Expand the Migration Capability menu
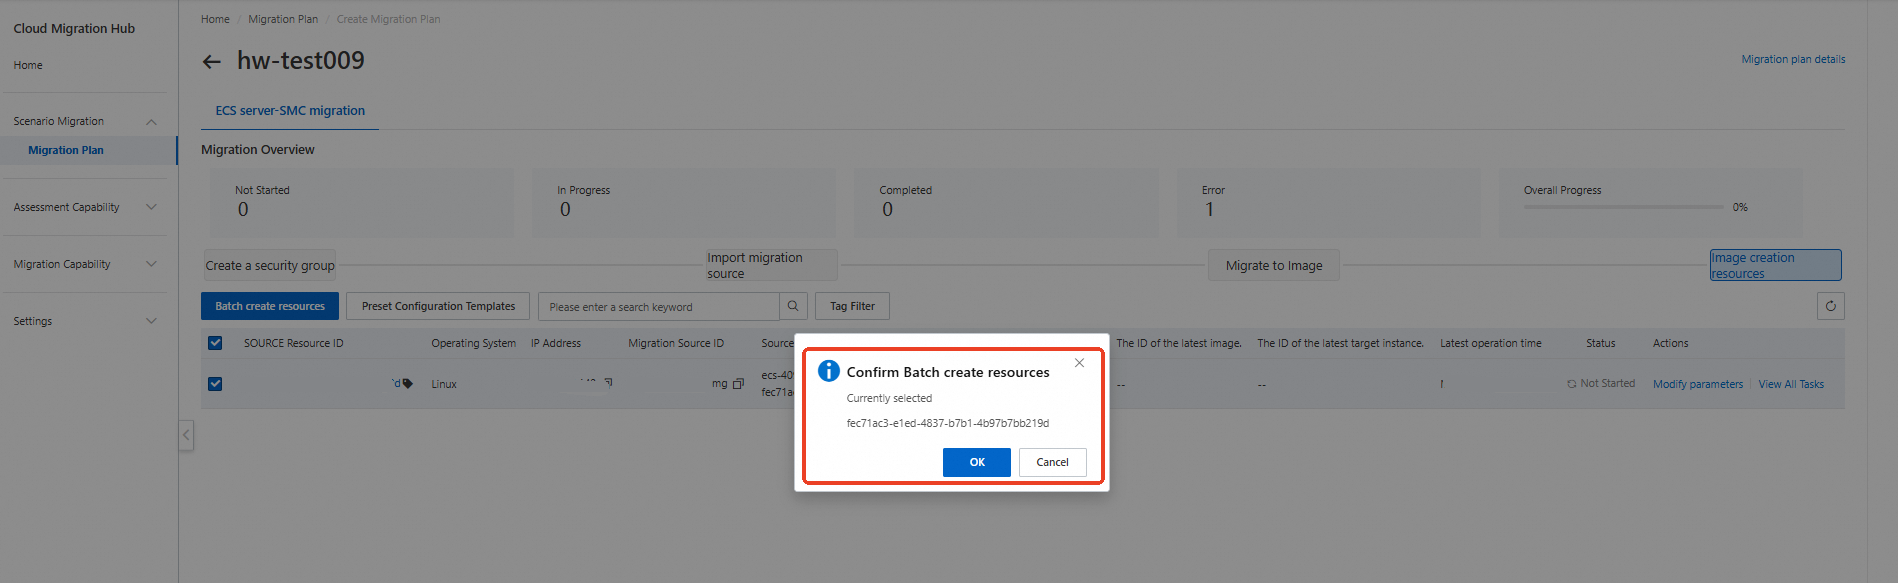 click(x=151, y=264)
